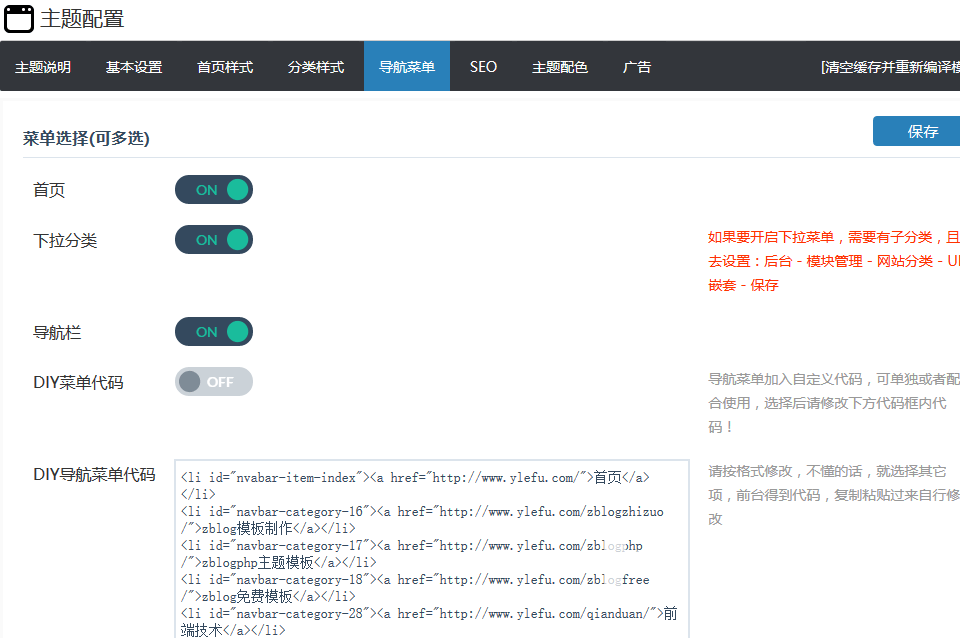Go to the 分类样式 tab
This screenshot has height=638, width=960.
[316, 67]
